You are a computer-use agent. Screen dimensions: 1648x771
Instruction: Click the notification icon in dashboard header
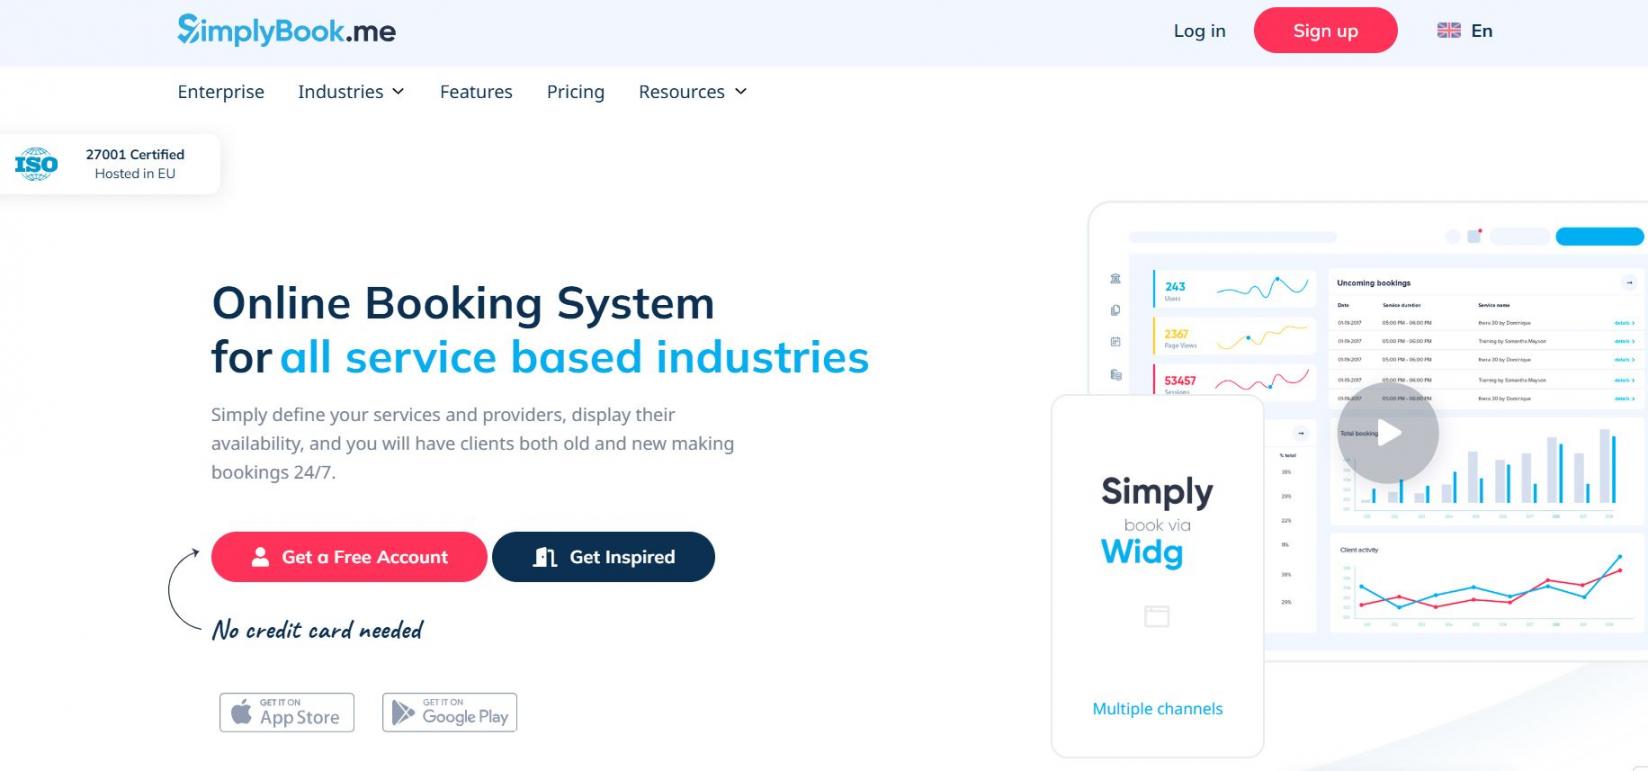pos(1474,236)
